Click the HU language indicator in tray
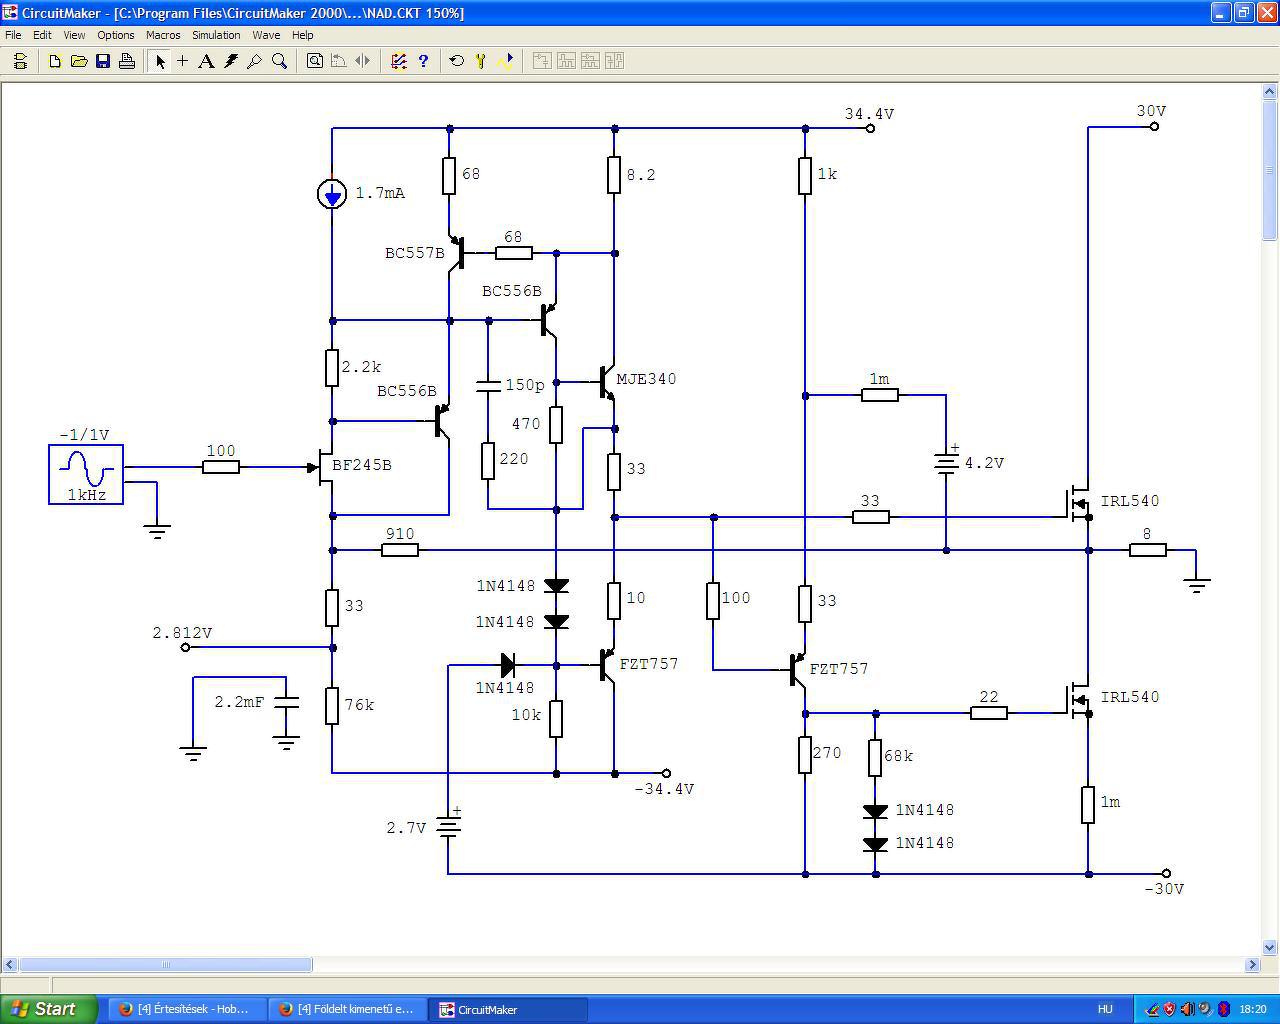The image size is (1280, 1024). [1105, 1009]
